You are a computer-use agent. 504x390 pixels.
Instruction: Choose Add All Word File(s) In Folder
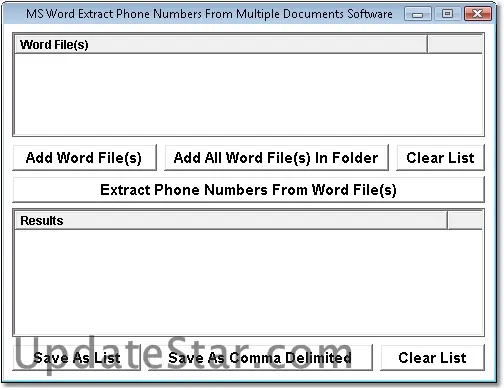tap(276, 158)
